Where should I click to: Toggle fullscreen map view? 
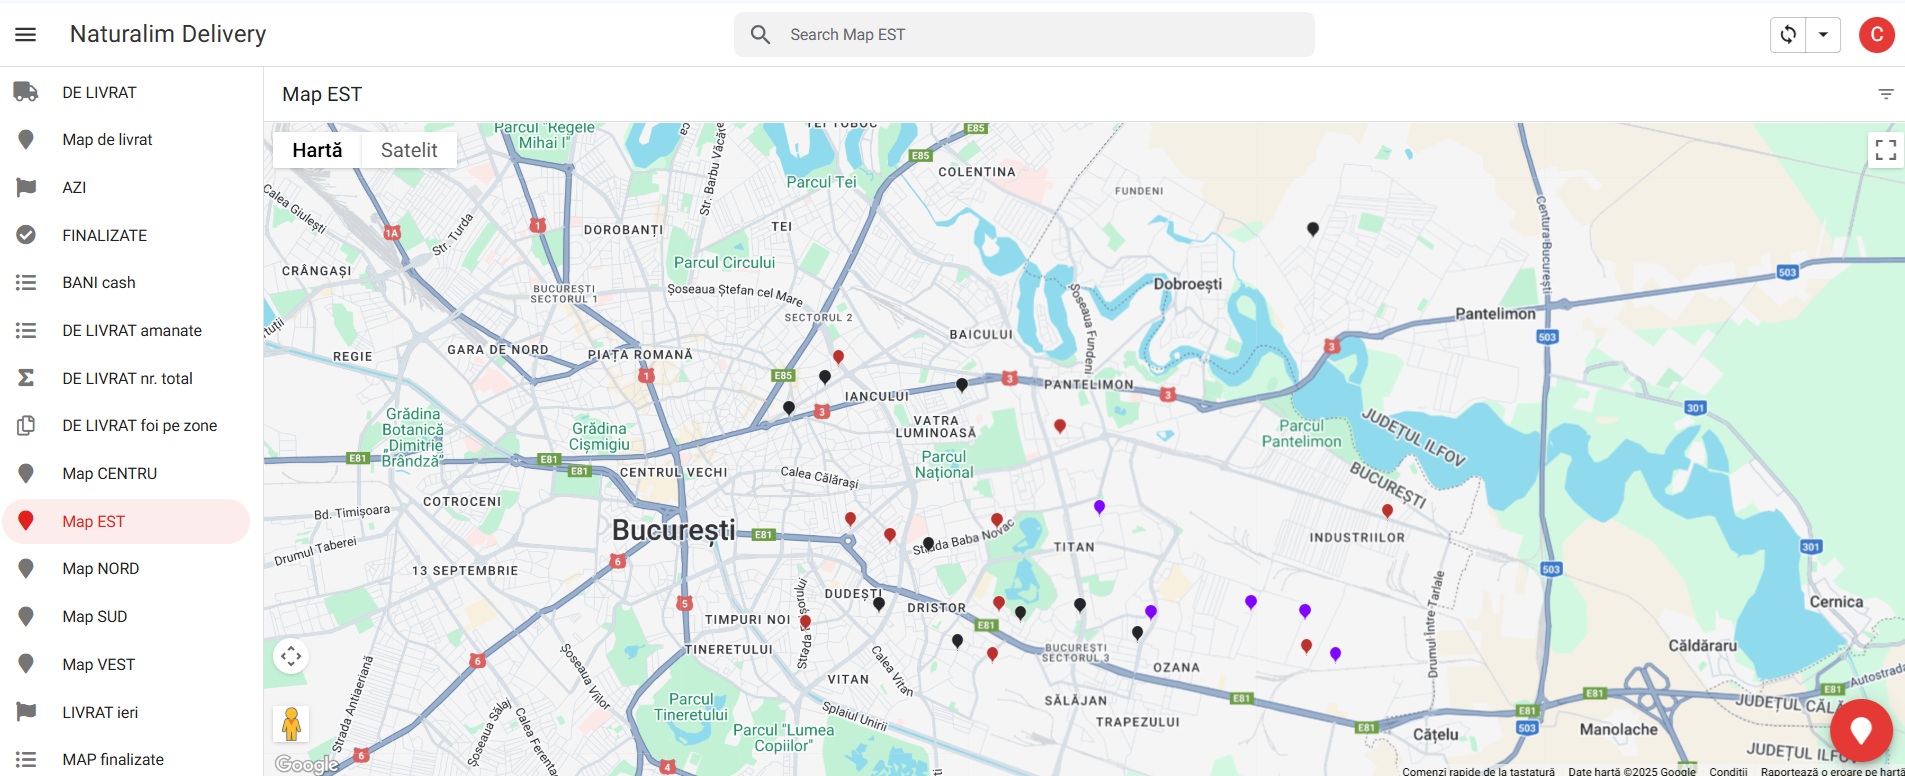(1885, 150)
